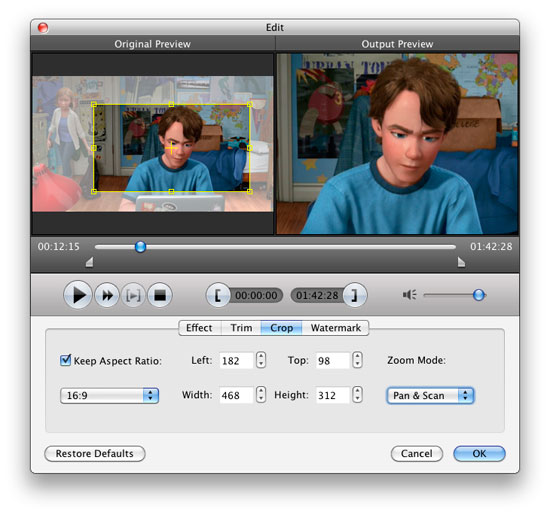Click the volume slider knob
Image resolution: width=550 pixels, height=515 pixels.
[479, 295]
